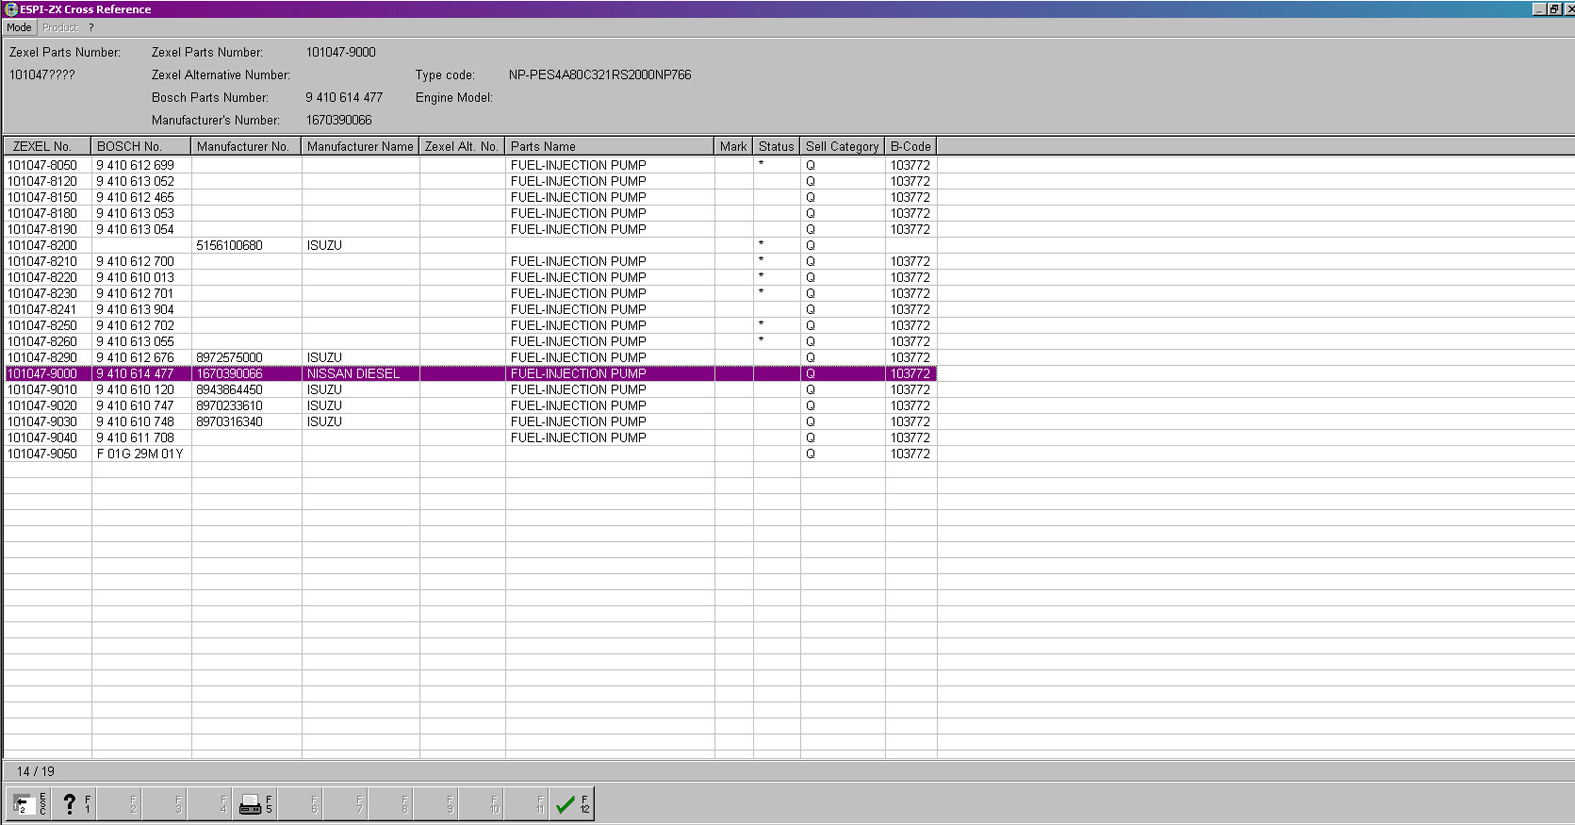Viewport: 1575px width, 825px height.
Task: Open help with the F1 question mark
Action: [74, 804]
